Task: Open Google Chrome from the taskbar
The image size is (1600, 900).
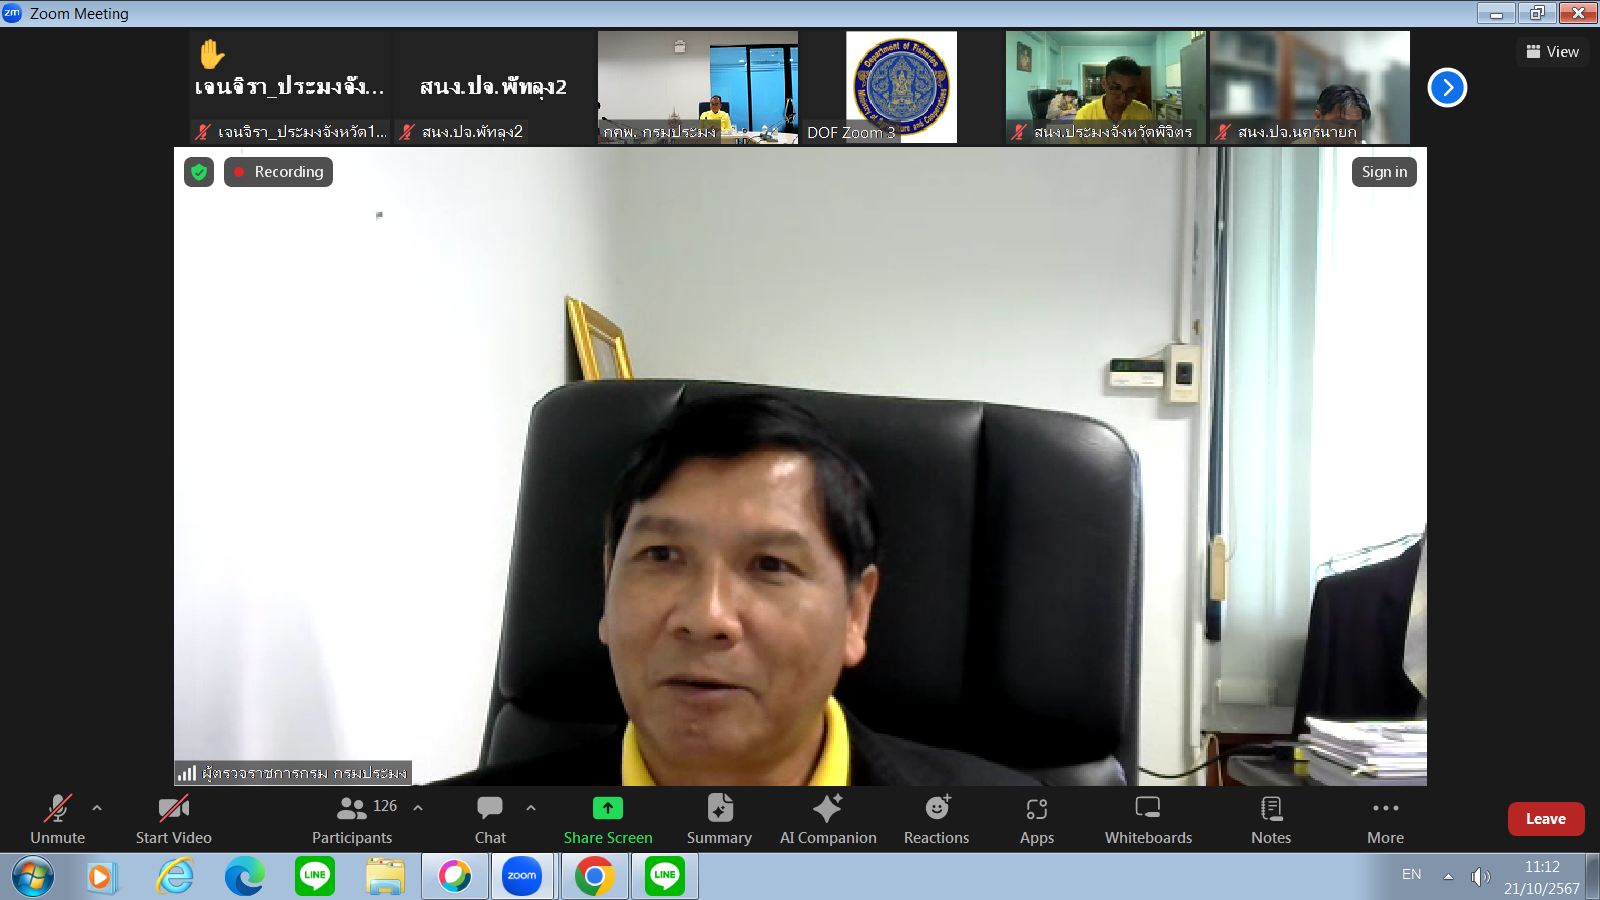Action: click(x=594, y=877)
